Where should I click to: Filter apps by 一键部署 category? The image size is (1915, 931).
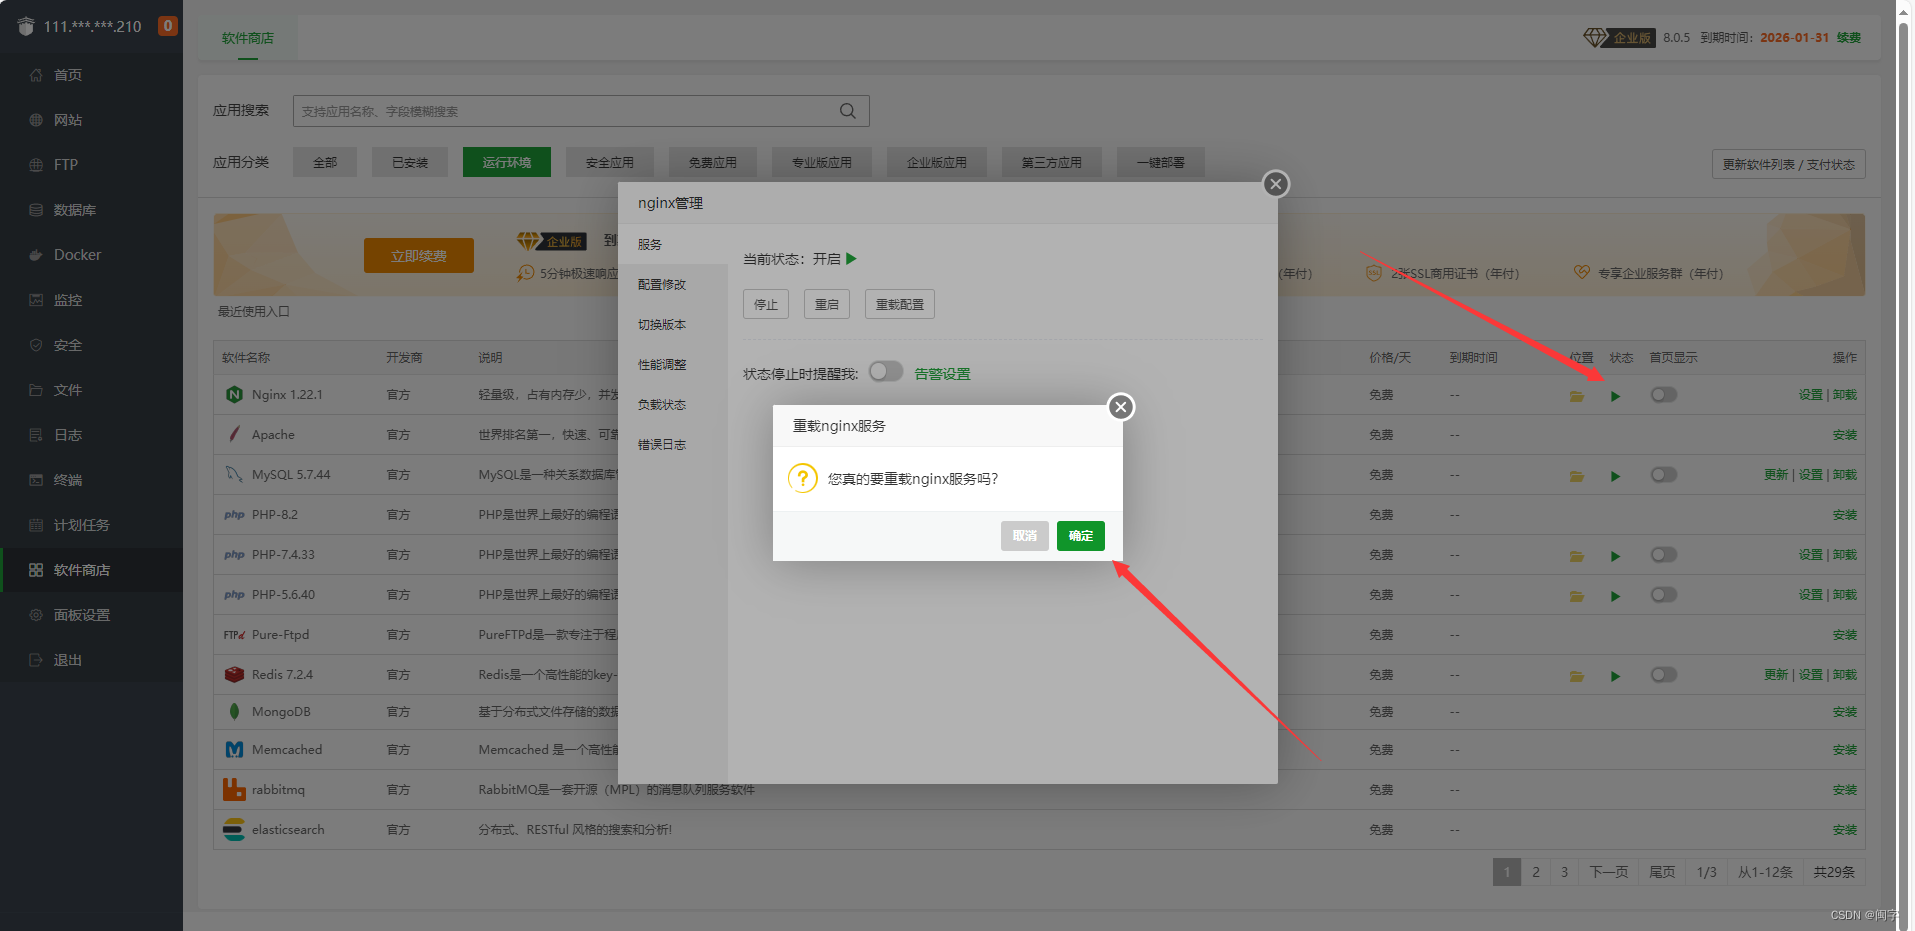click(x=1161, y=162)
